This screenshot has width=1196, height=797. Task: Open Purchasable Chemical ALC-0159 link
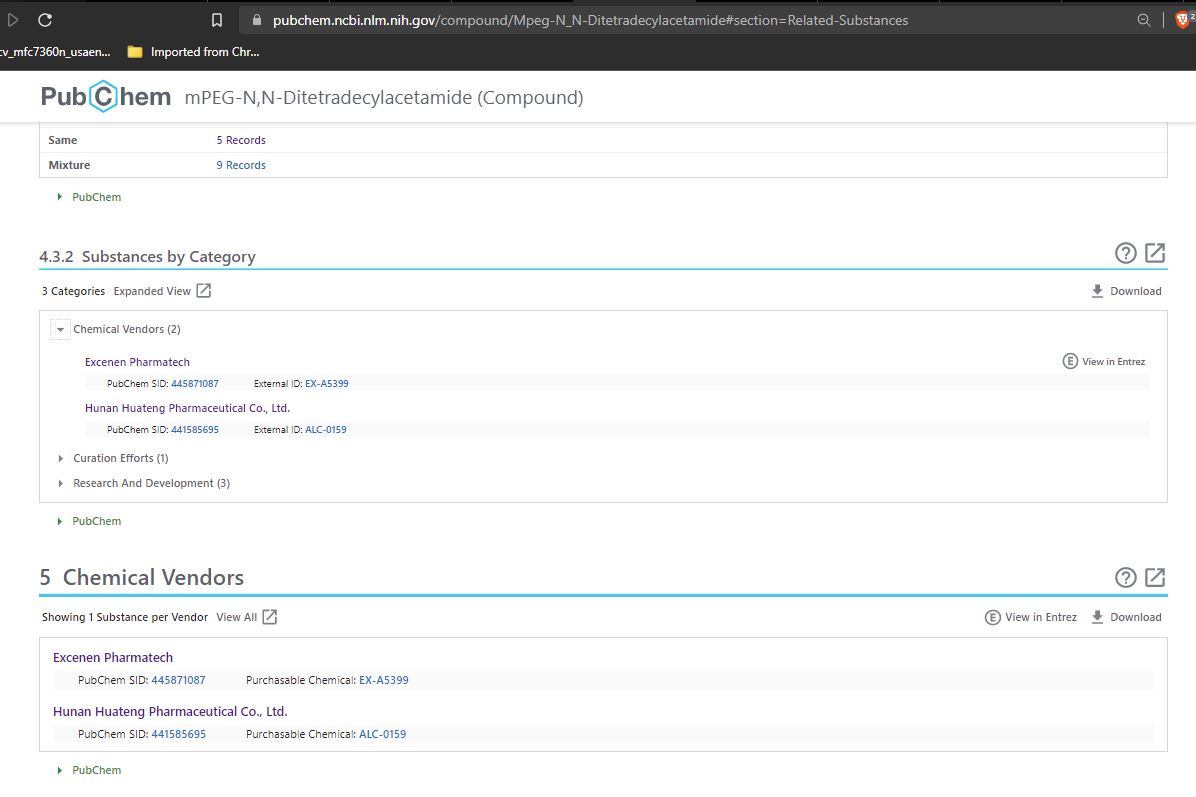pos(382,734)
